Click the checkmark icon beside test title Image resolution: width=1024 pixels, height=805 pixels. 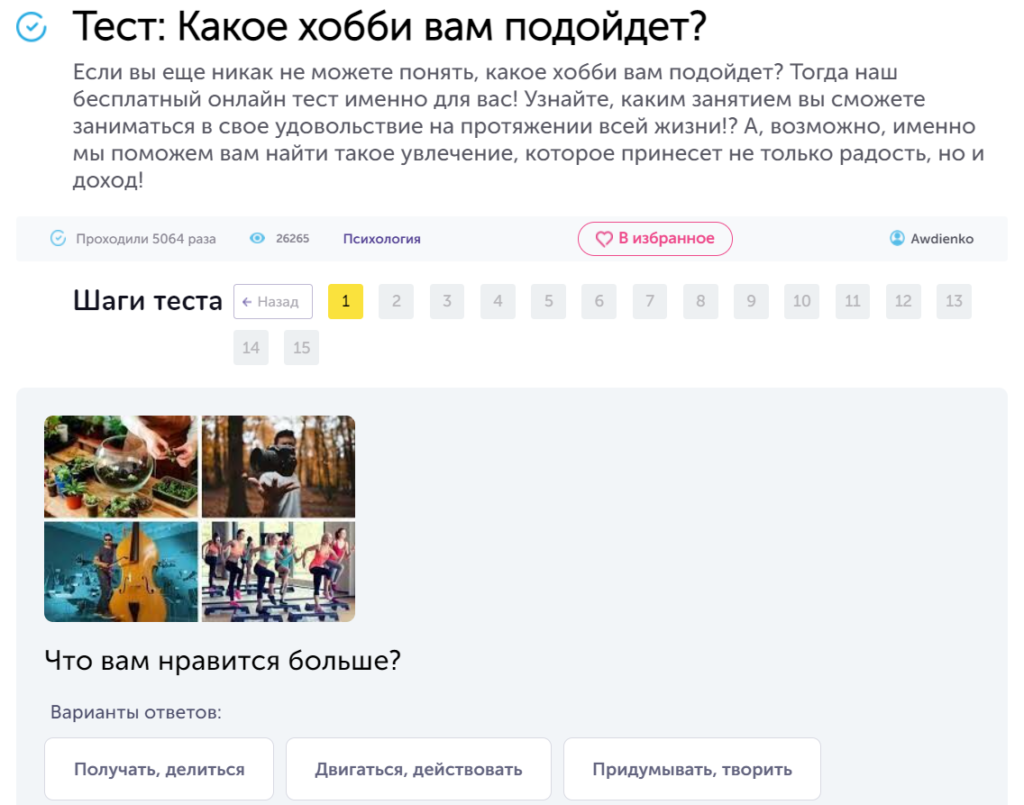[x=32, y=28]
